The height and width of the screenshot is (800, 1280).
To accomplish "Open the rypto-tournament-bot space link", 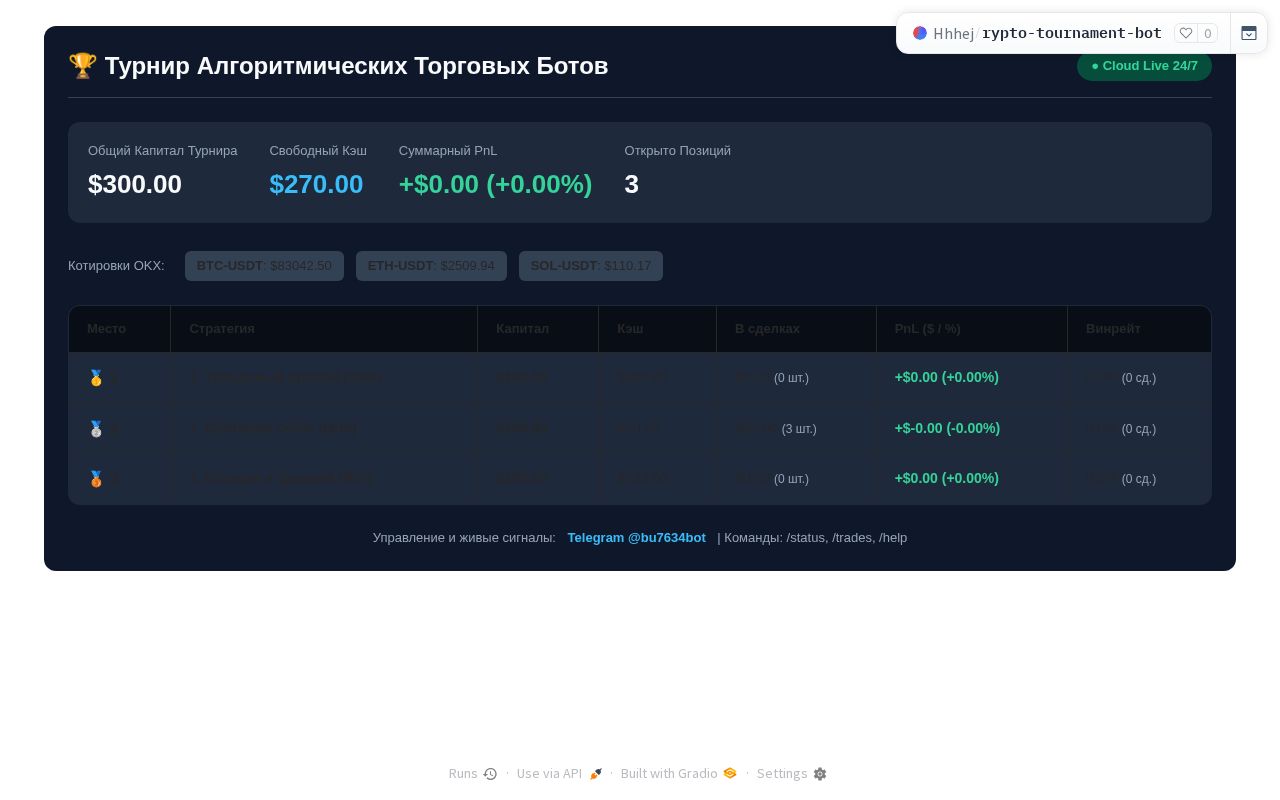I will (1072, 33).
